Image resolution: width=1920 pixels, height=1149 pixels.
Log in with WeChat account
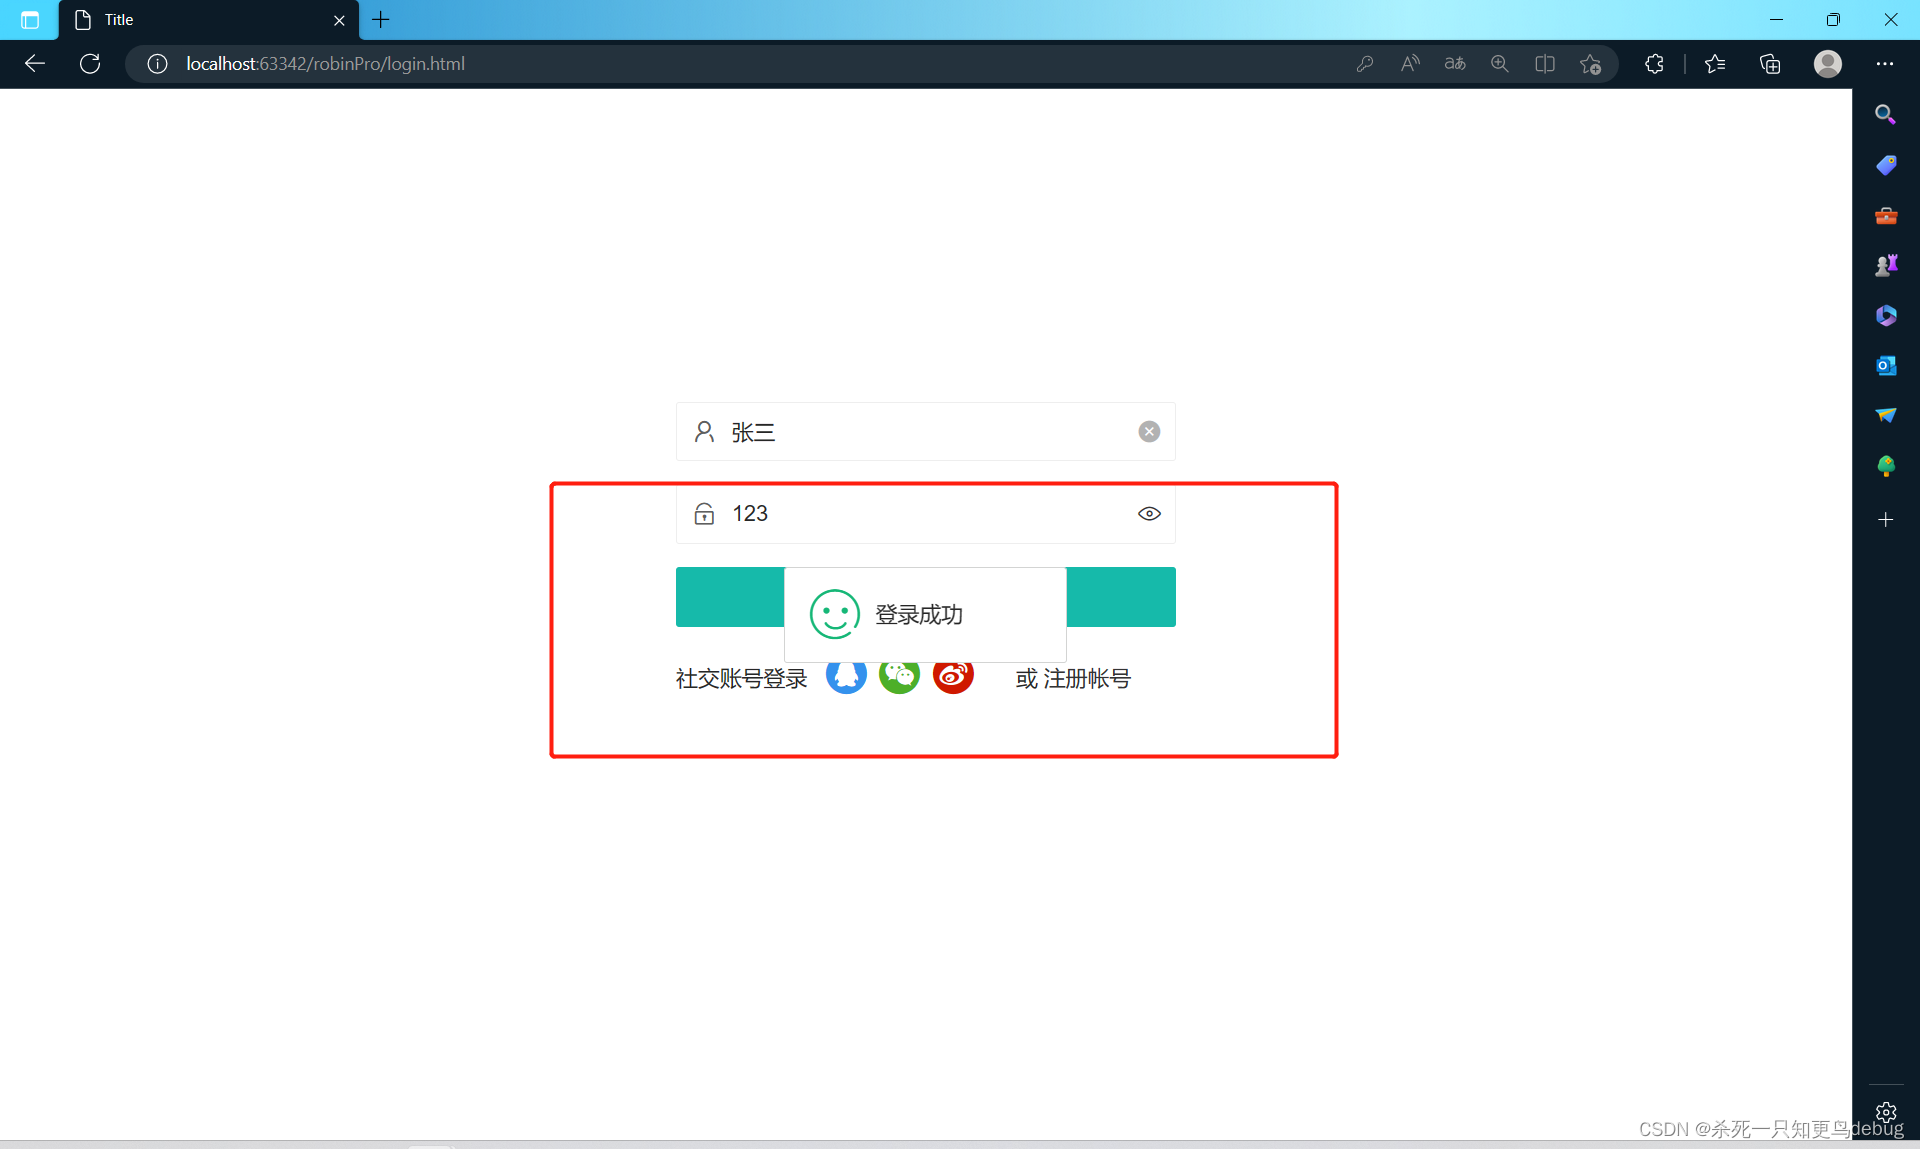900,677
